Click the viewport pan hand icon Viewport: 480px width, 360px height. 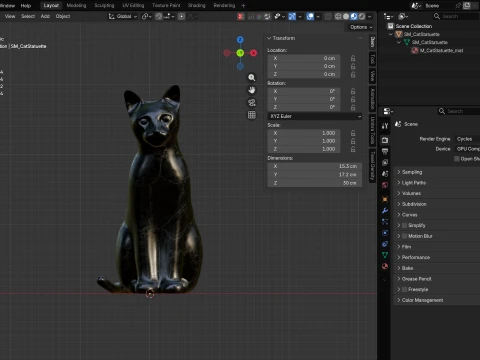tap(252, 90)
